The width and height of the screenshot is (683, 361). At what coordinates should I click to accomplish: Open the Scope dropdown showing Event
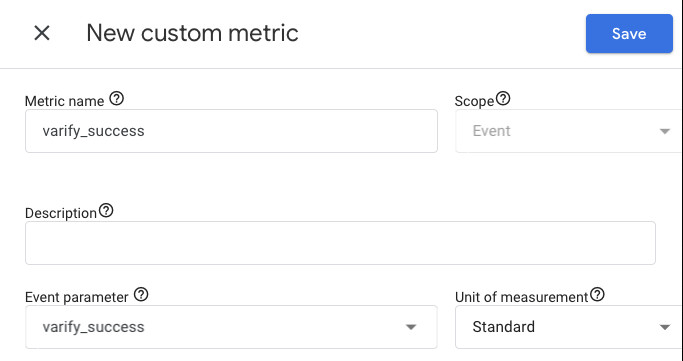click(568, 131)
